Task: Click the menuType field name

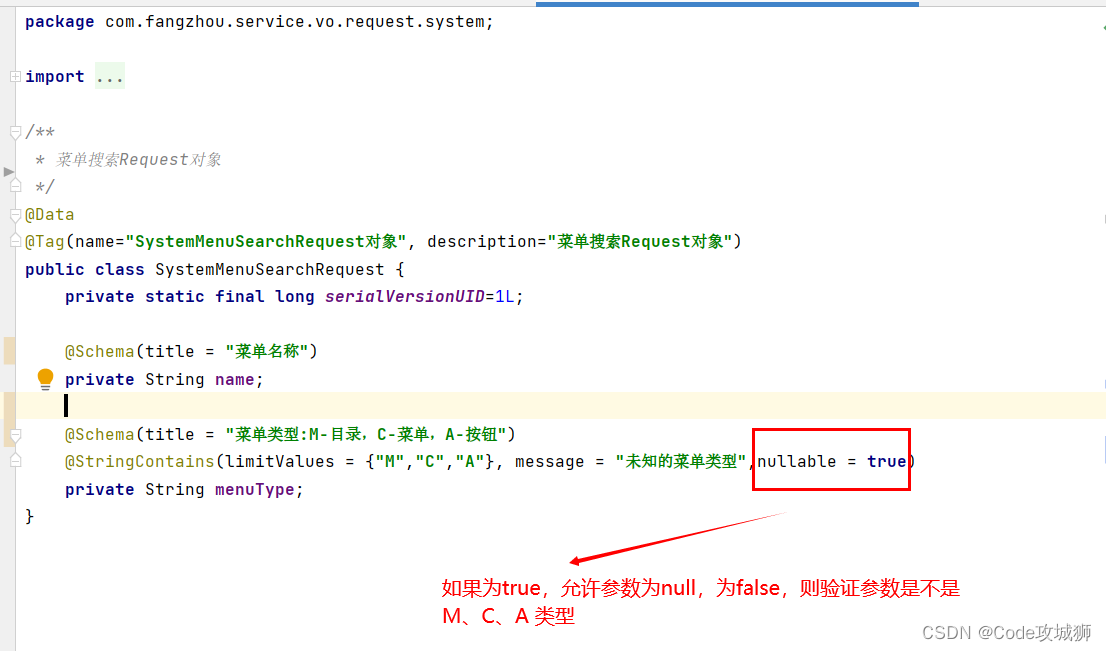Action: point(255,489)
